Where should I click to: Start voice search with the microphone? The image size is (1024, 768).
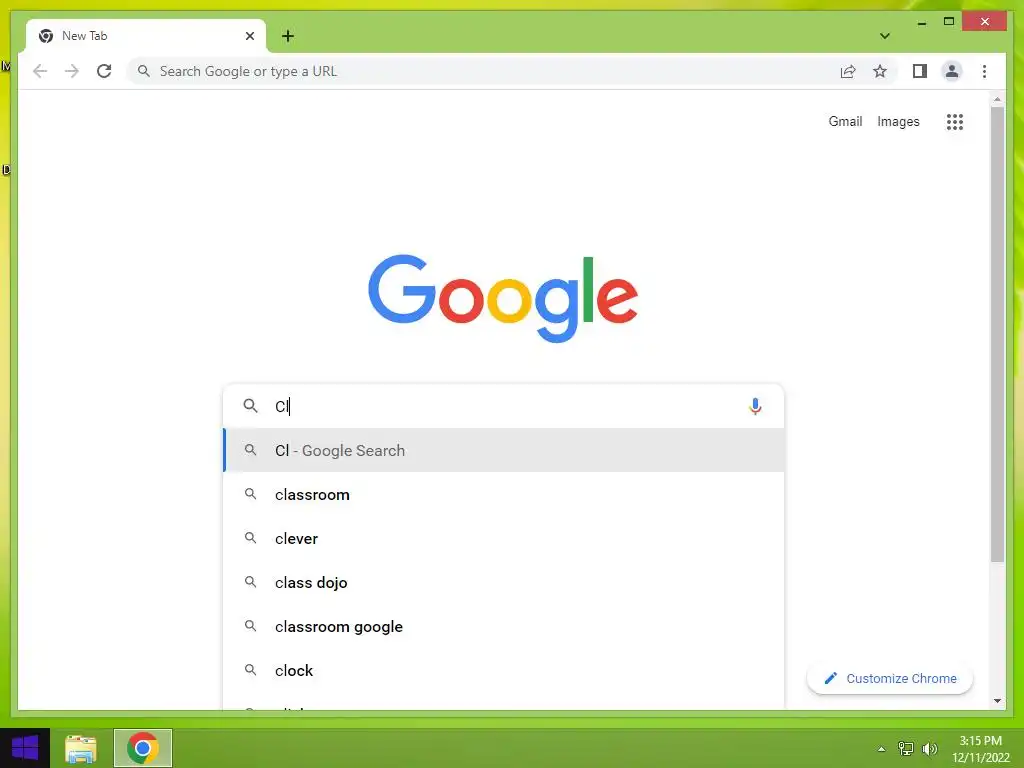click(755, 406)
